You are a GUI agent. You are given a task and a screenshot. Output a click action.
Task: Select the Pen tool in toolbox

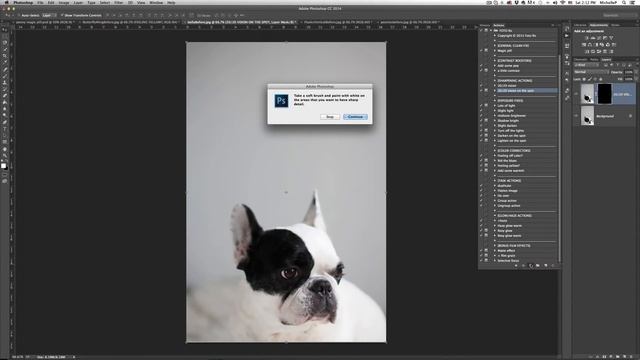click(x=5, y=122)
